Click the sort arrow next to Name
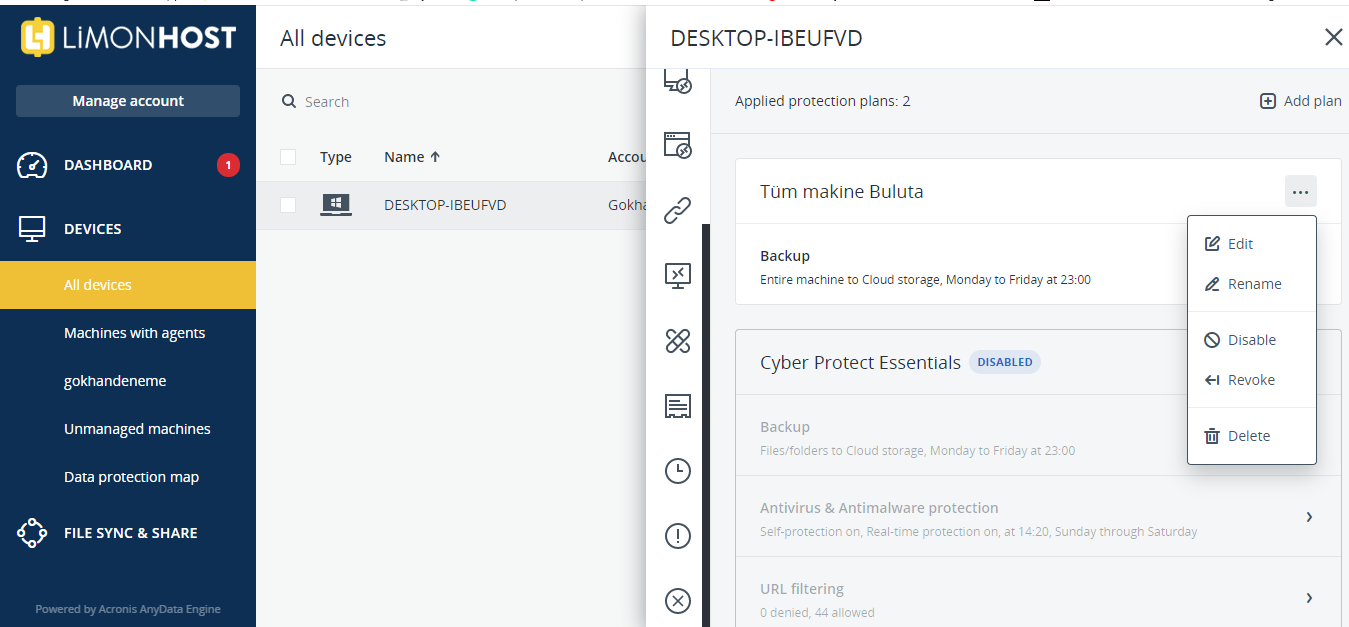Viewport: 1349px width, 627px height. (x=435, y=157)
